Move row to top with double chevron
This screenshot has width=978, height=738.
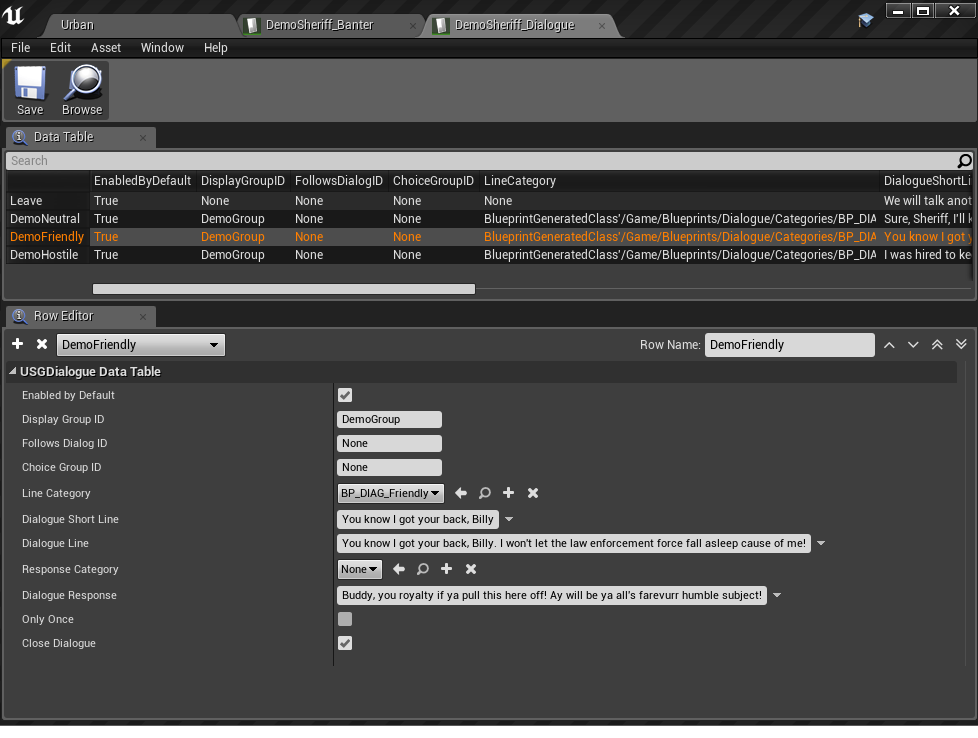pos(937,345)
